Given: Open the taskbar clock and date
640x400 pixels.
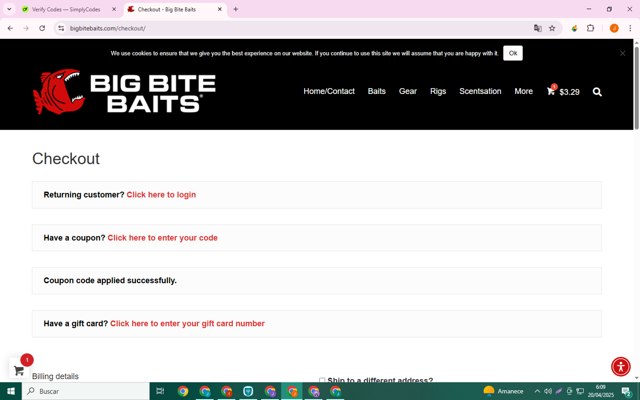Looking at the screenshot, I should [x=600, y=391].
